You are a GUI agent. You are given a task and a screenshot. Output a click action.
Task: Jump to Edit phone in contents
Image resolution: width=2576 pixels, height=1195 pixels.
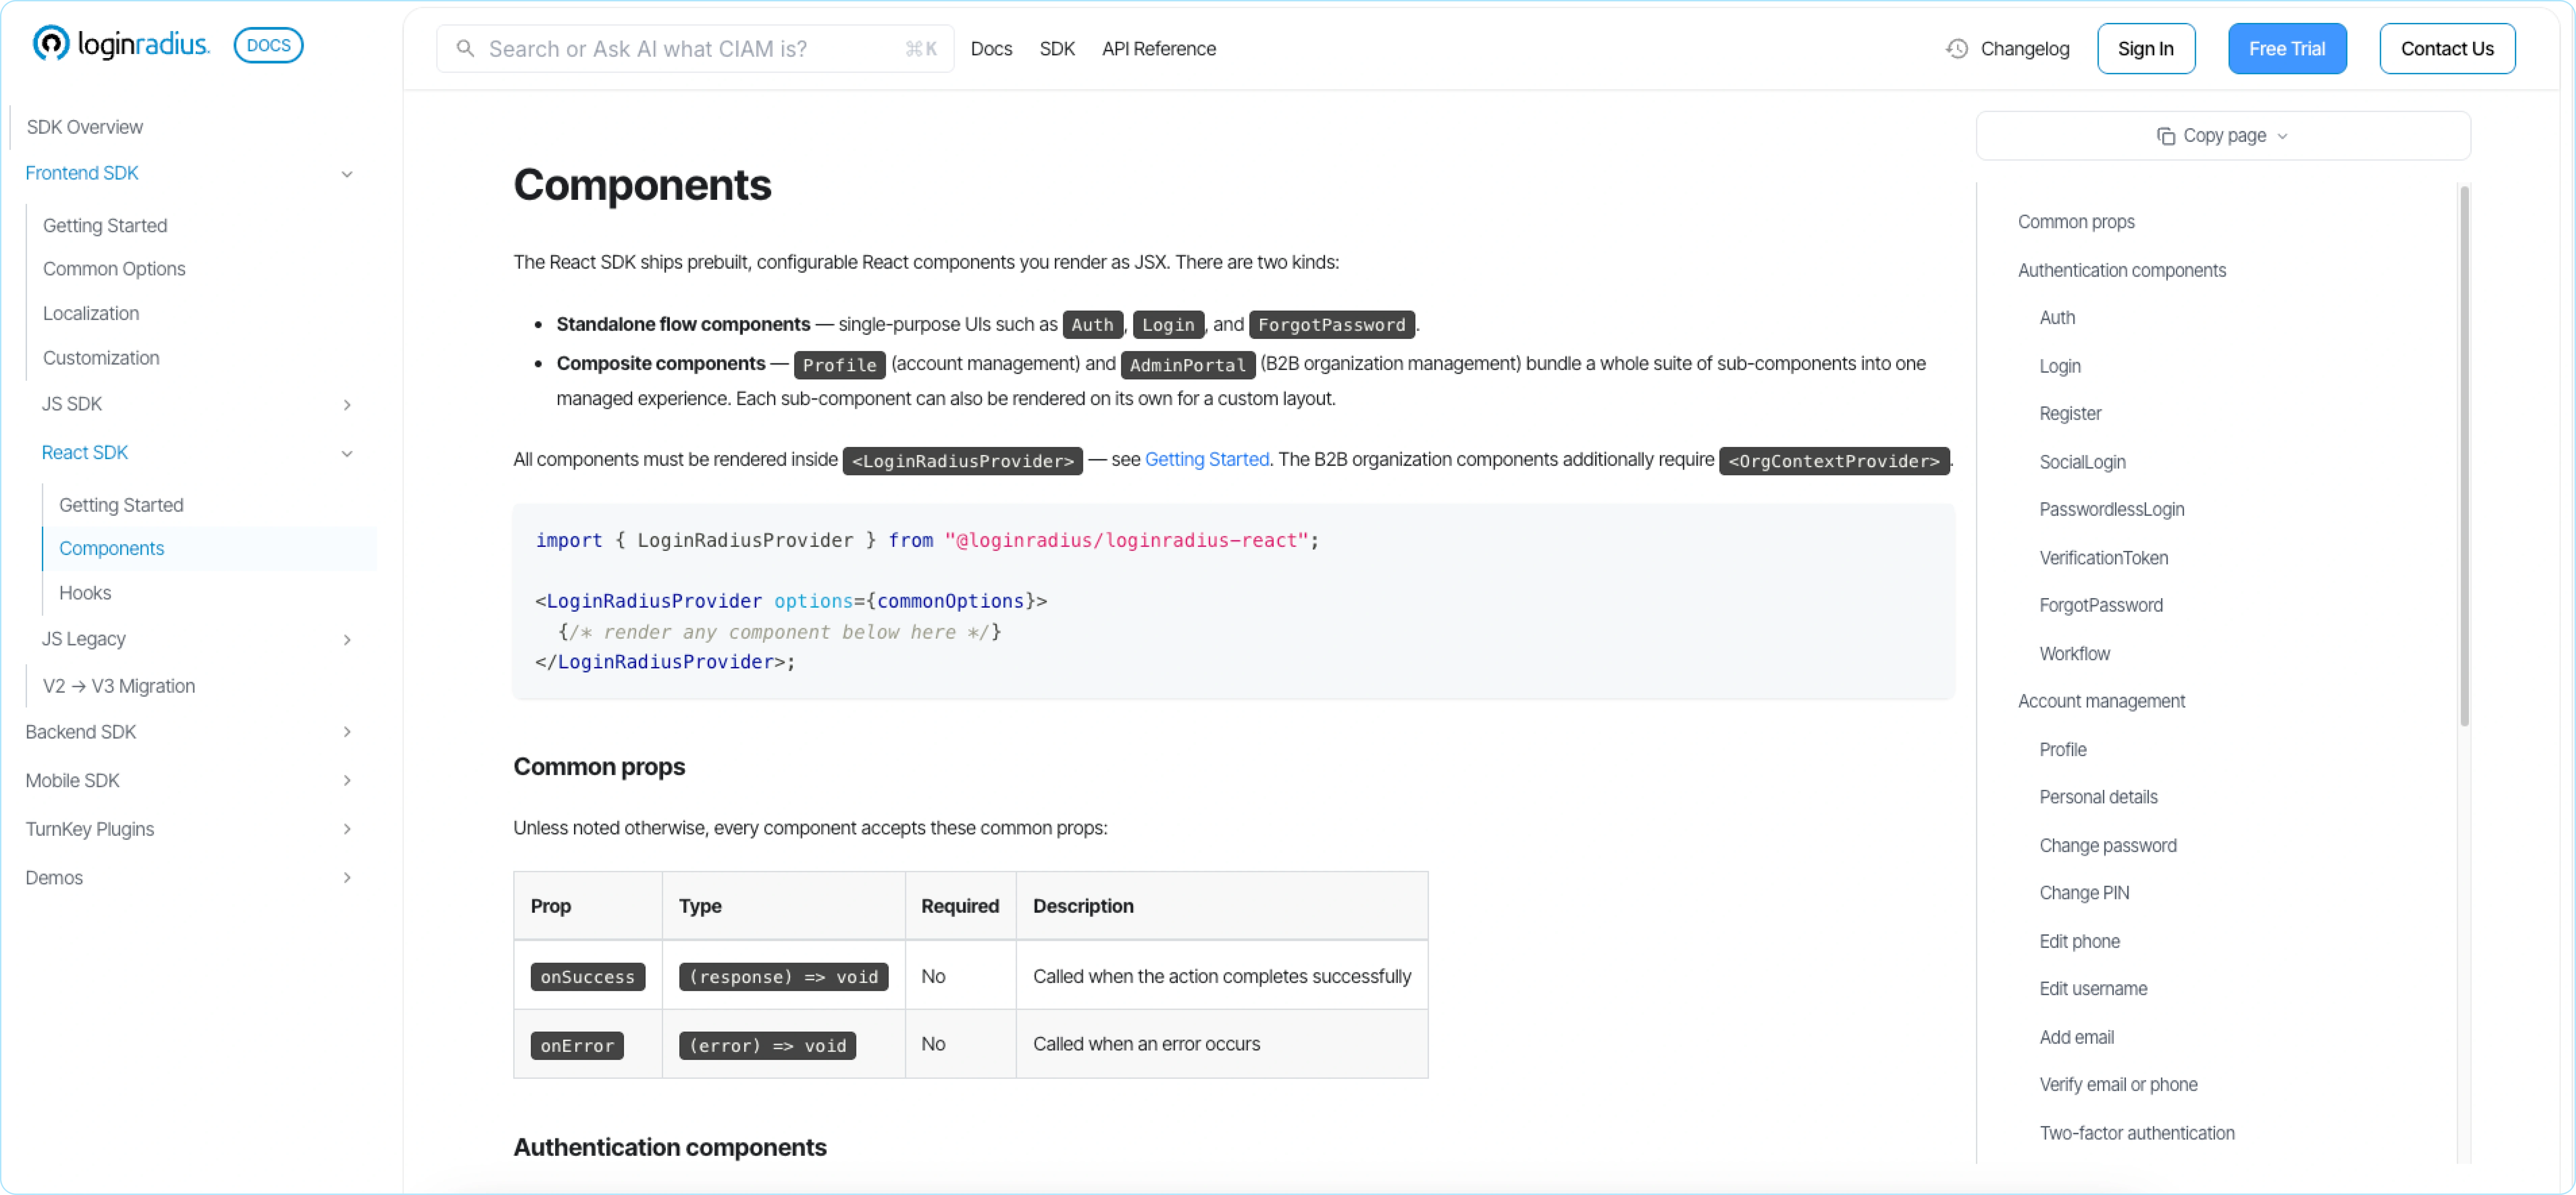2080,942
